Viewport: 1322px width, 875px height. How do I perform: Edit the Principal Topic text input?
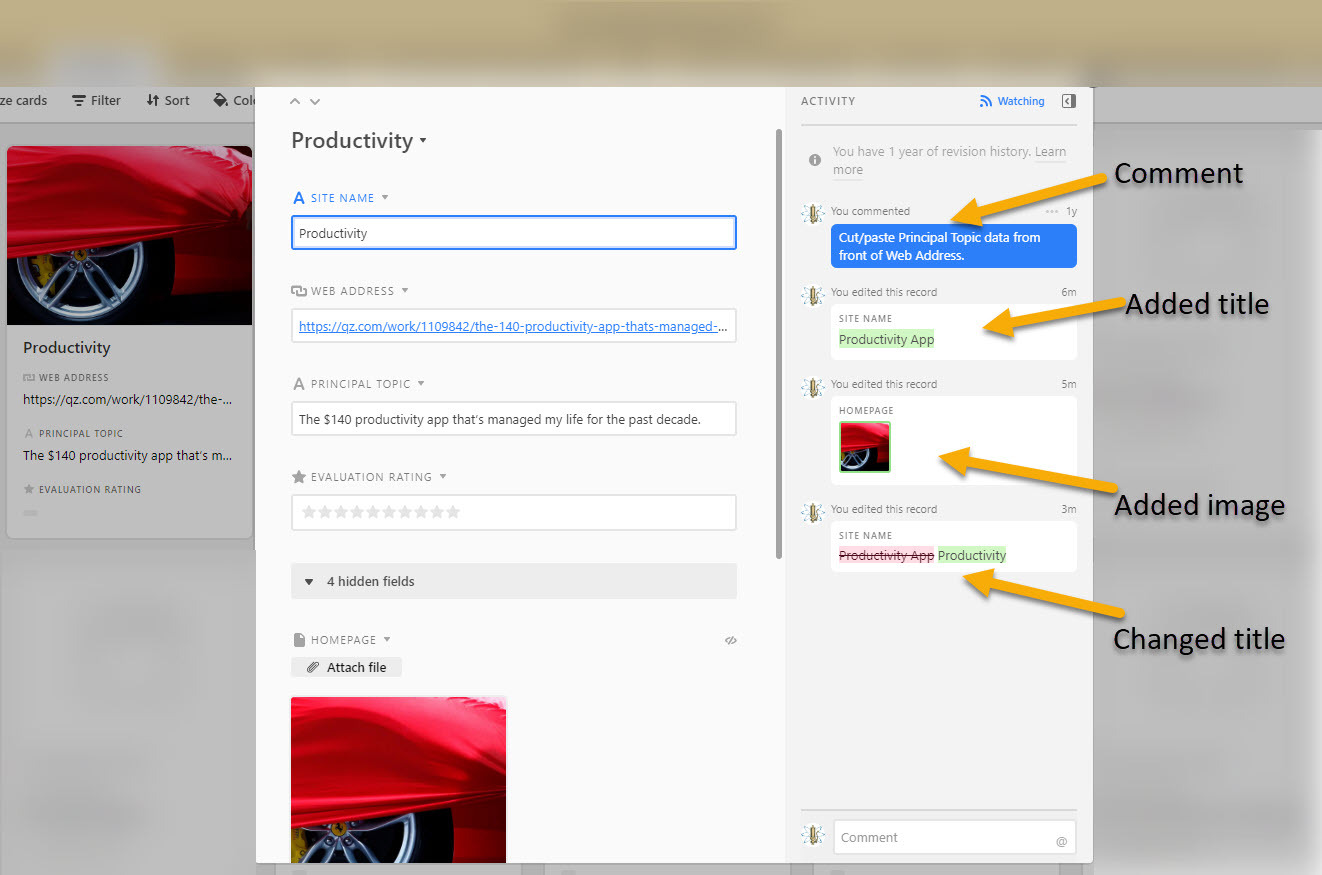pos(514,419)
